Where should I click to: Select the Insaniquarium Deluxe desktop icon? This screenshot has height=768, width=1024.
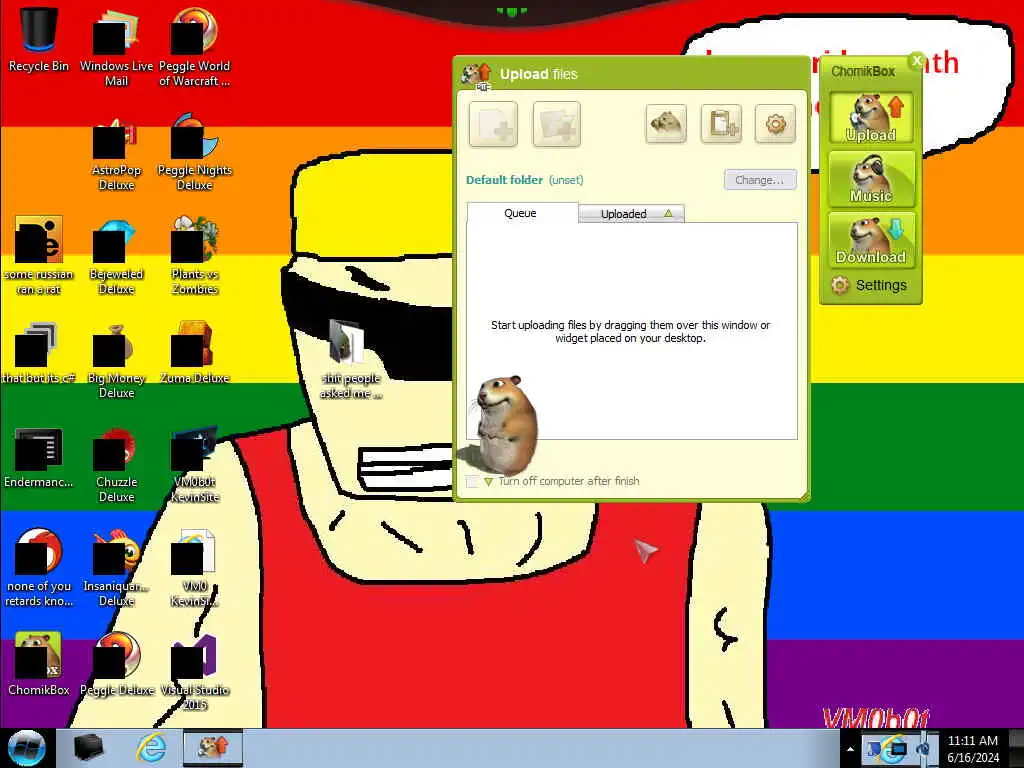click(116, 568)
